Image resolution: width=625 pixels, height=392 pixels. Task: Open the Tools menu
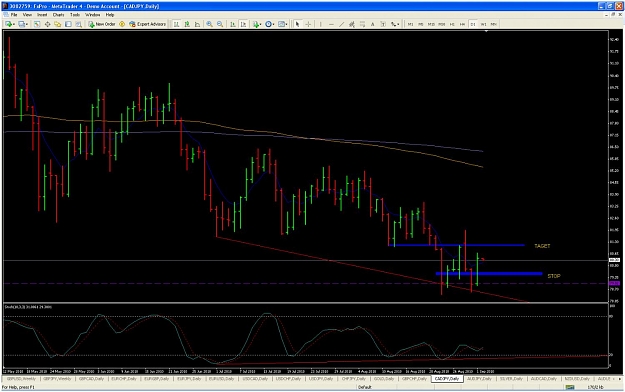[75, 15]
